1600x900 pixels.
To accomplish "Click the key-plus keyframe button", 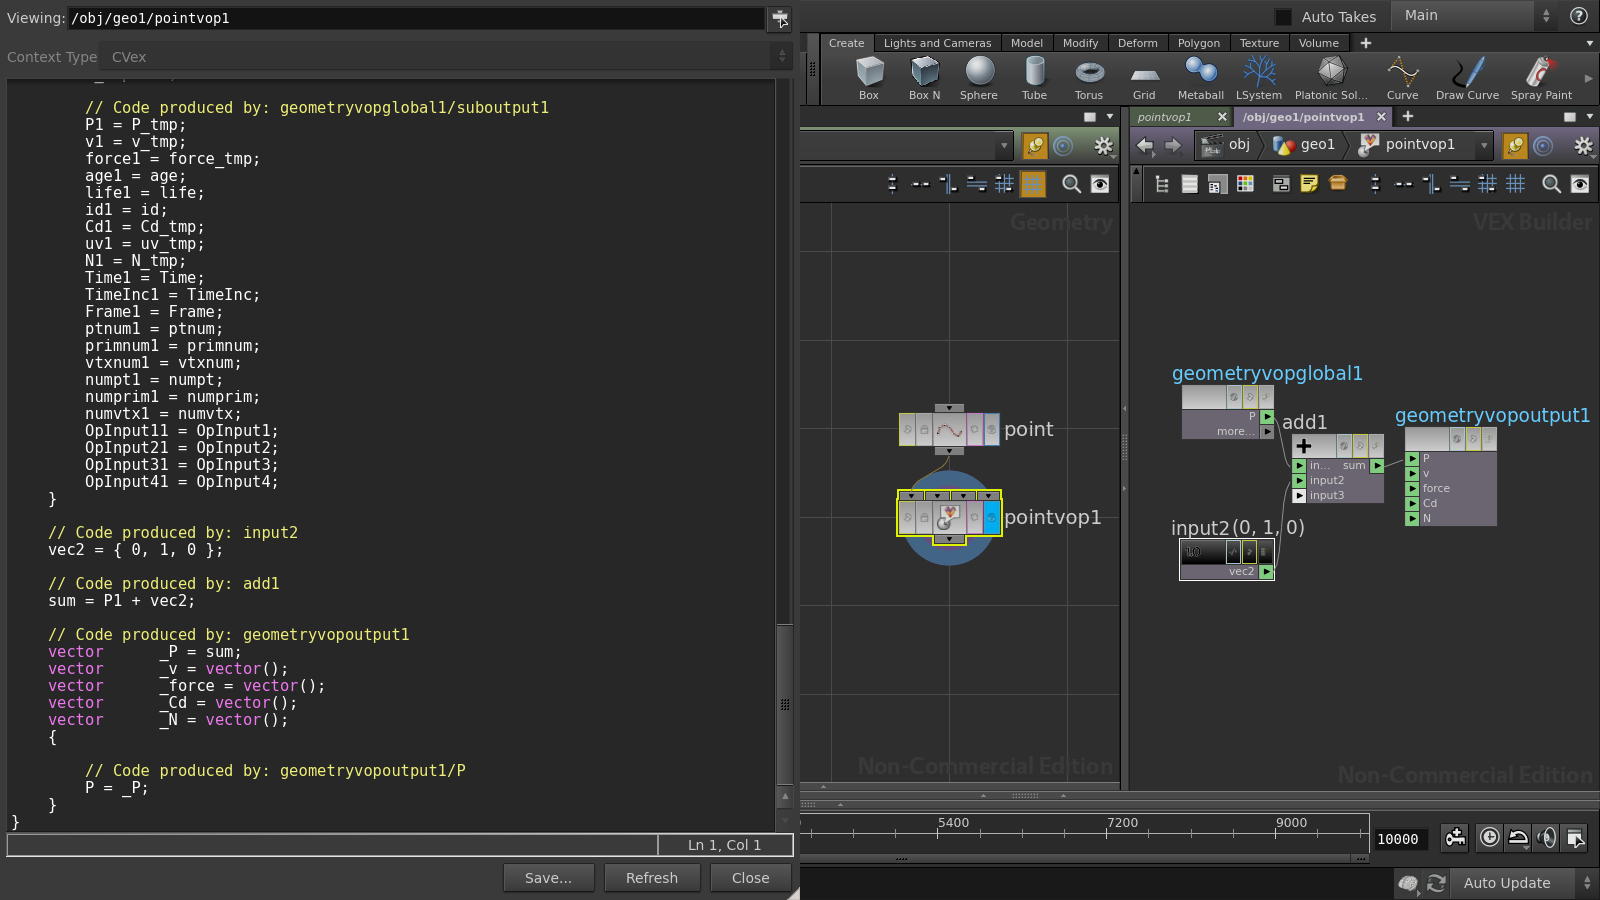I will click(x=1455, y=838).
